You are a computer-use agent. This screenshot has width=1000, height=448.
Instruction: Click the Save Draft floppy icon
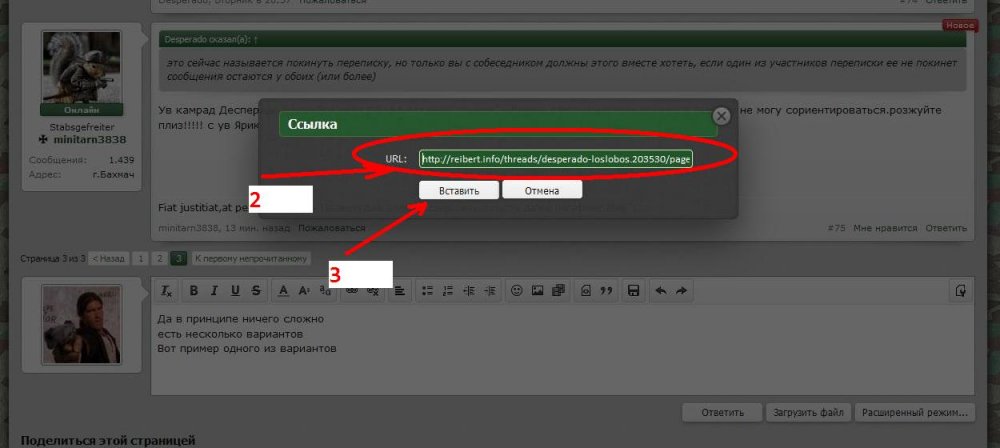[632, 291]
